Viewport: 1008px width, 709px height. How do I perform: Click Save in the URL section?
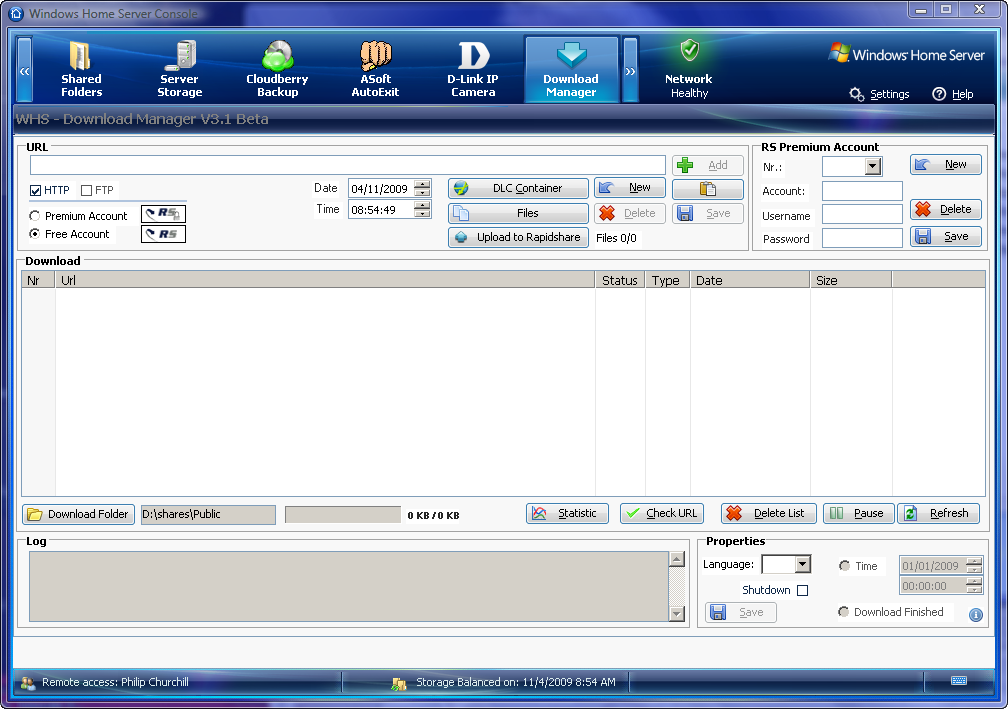[708, 213]
